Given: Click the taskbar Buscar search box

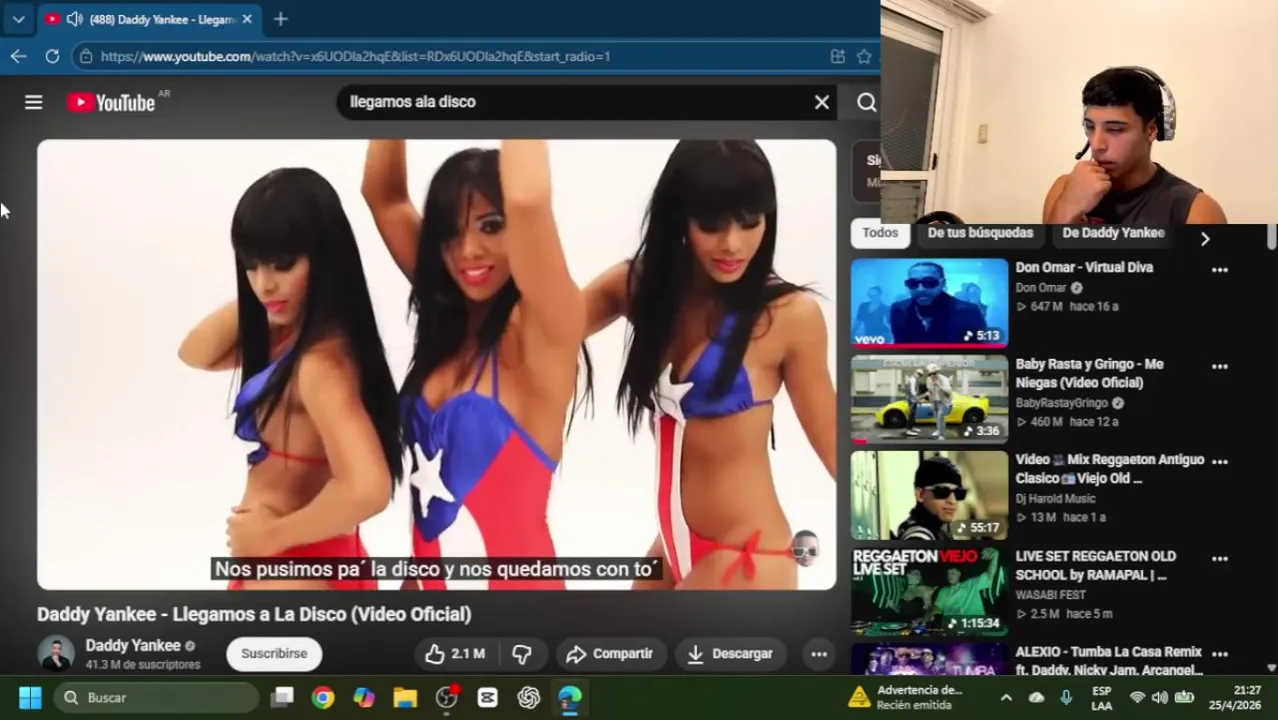Looking at the screenshot, I should pos(155,697).
